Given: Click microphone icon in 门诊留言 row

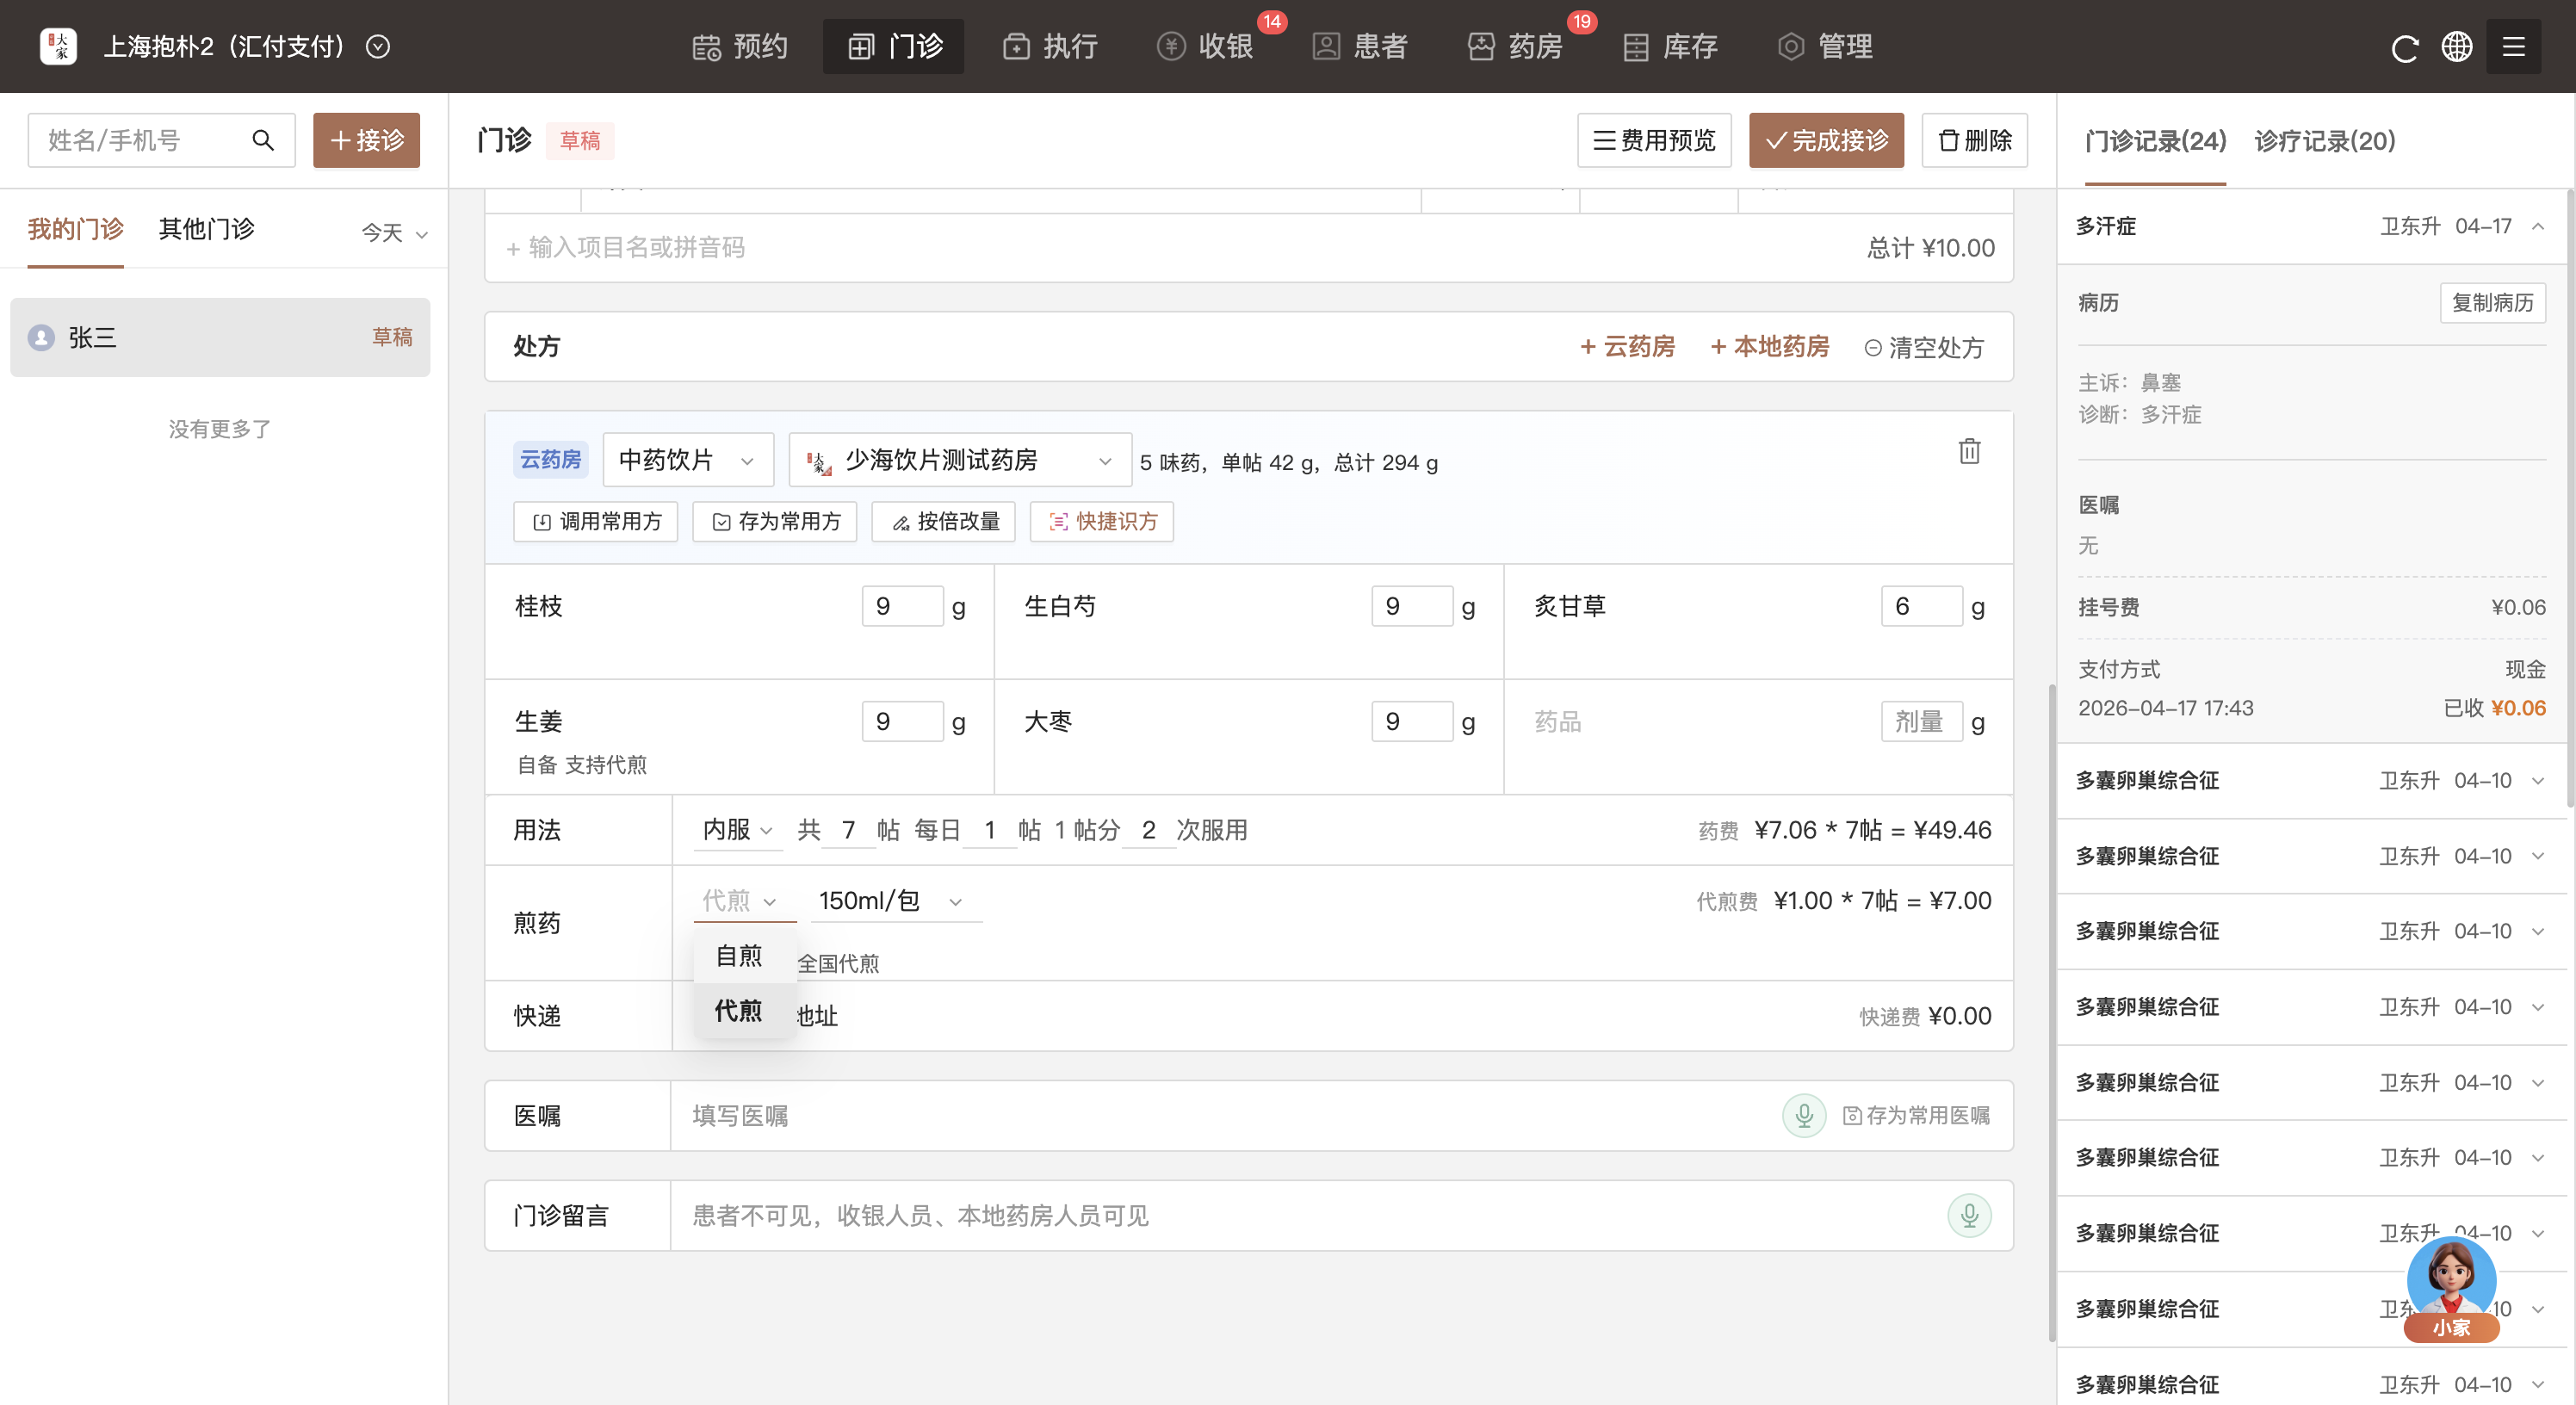Looking at the screenshot, I should click(x=1968, y=1215).
